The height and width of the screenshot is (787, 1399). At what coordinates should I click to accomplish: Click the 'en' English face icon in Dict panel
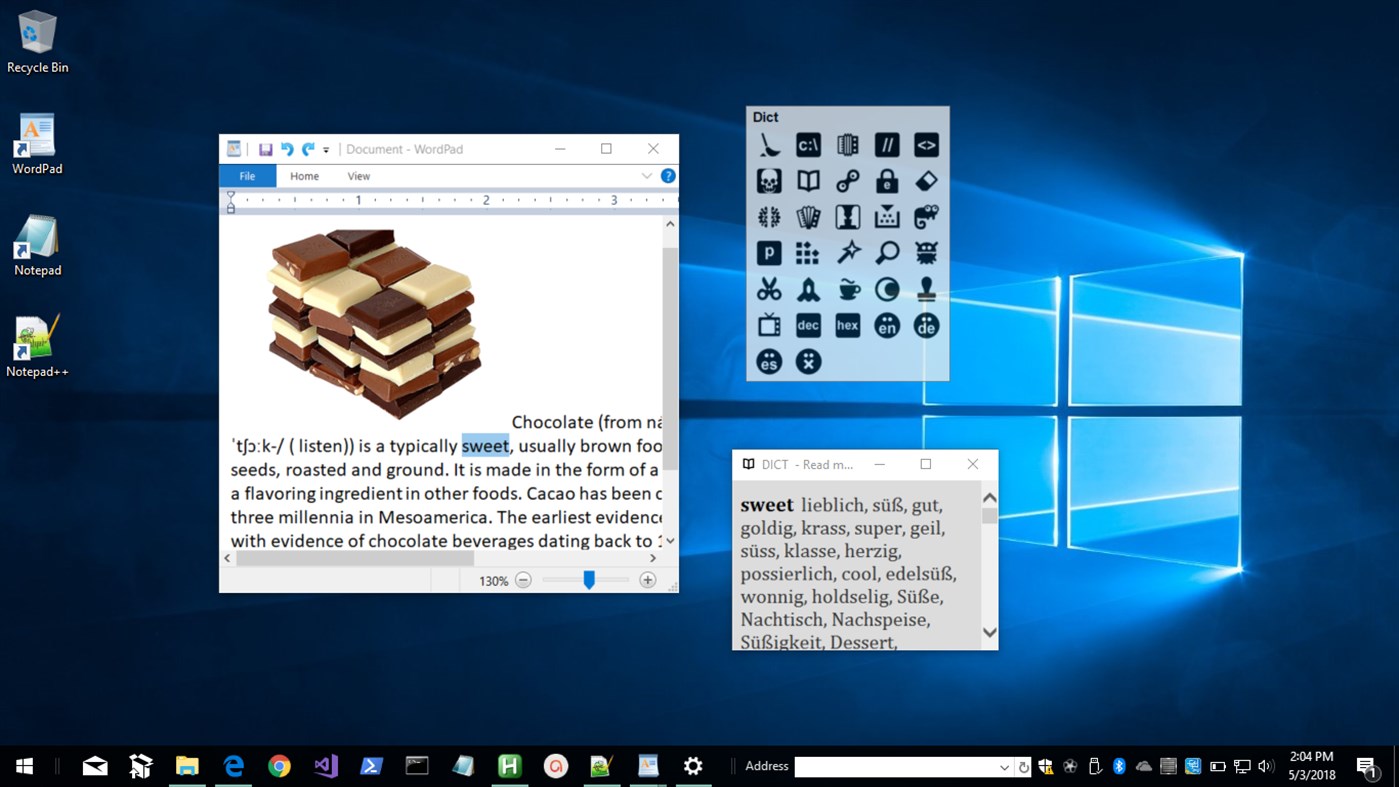click(x=887, y=325)
